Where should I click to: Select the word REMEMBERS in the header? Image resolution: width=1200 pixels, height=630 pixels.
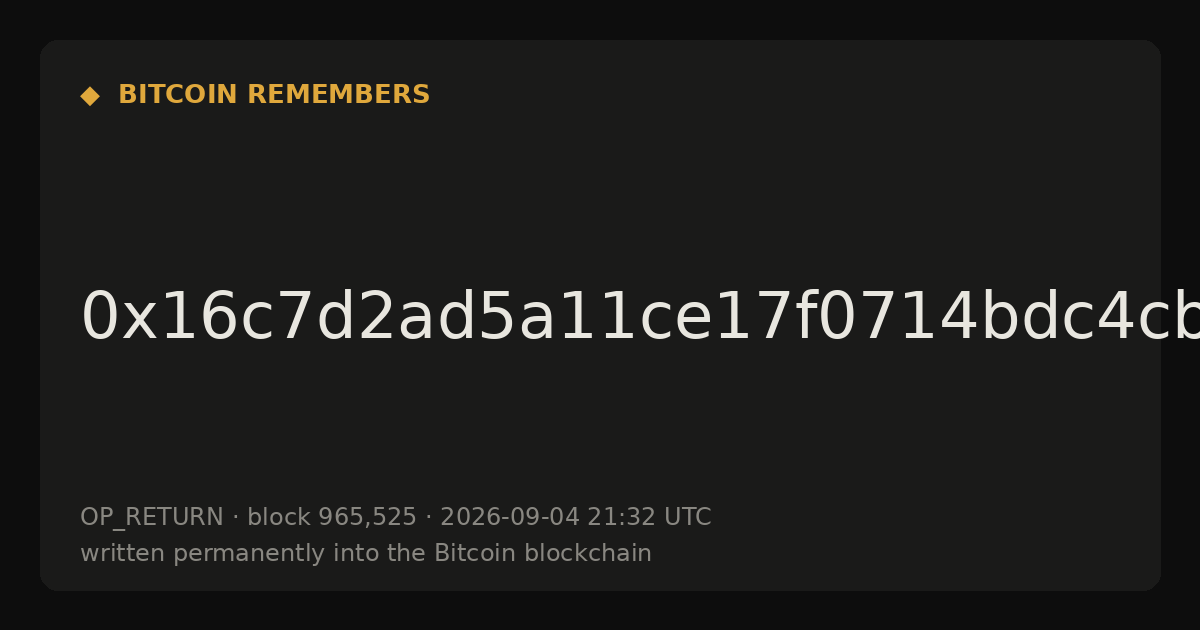339,95
